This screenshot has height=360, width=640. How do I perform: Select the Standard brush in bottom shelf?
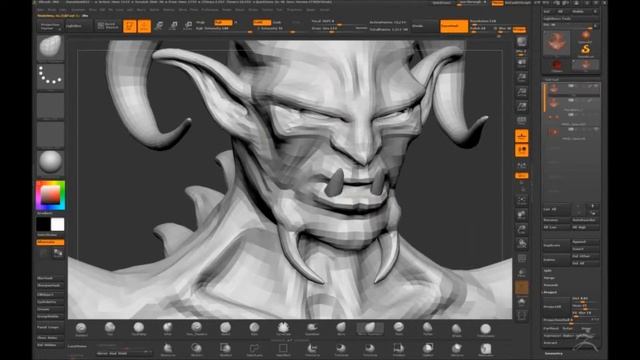(81, 329)
